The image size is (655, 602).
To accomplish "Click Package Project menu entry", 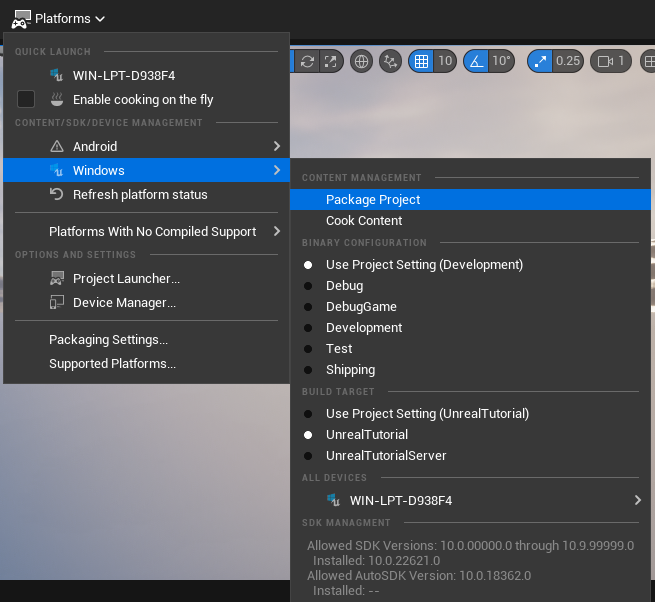I will point(373,200).
